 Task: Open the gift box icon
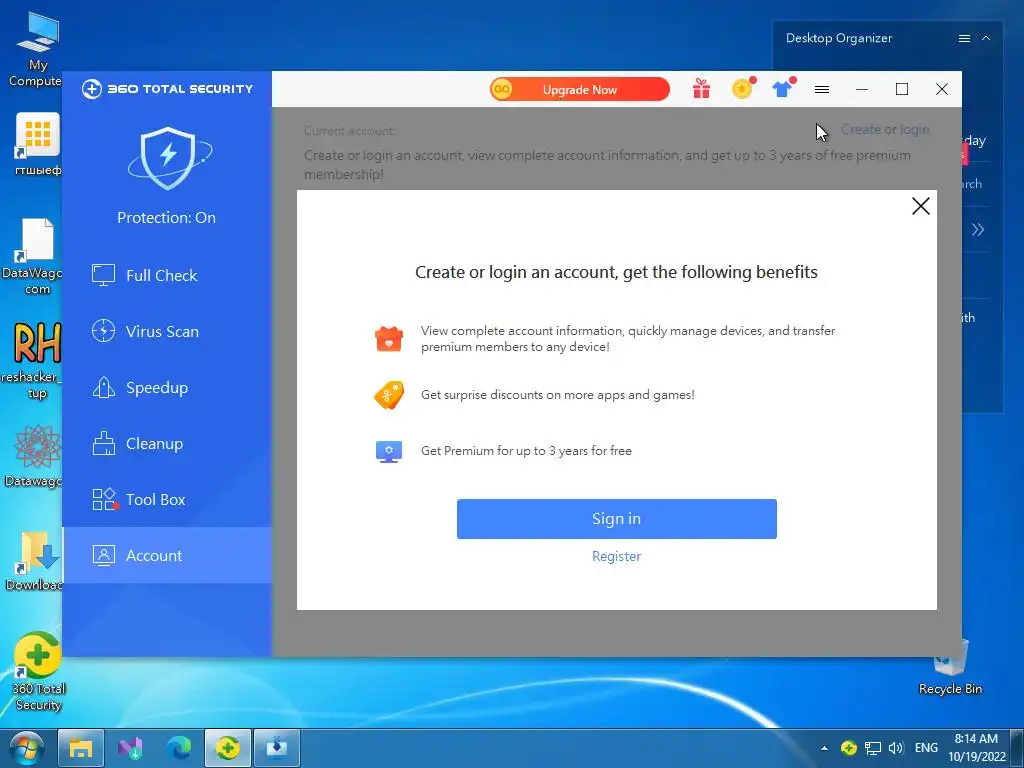point(701,89)
